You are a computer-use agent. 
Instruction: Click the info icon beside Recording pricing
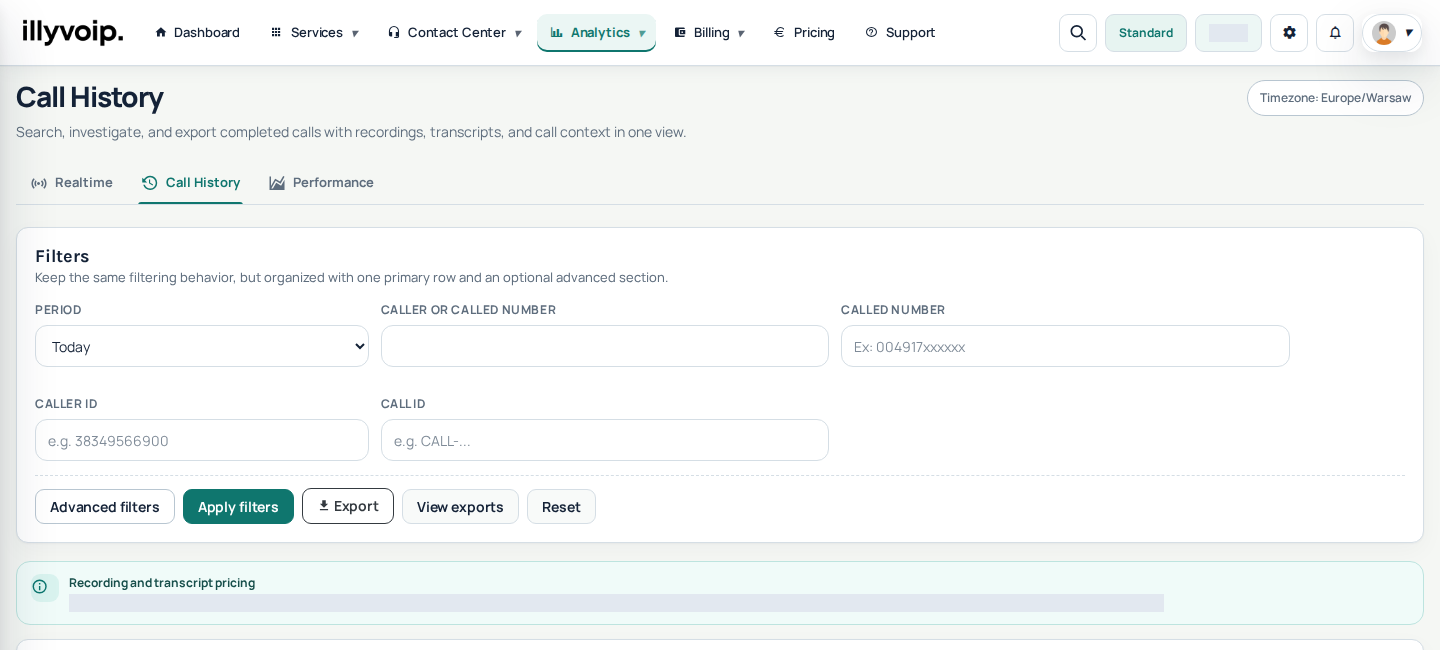tap(40, 587)
